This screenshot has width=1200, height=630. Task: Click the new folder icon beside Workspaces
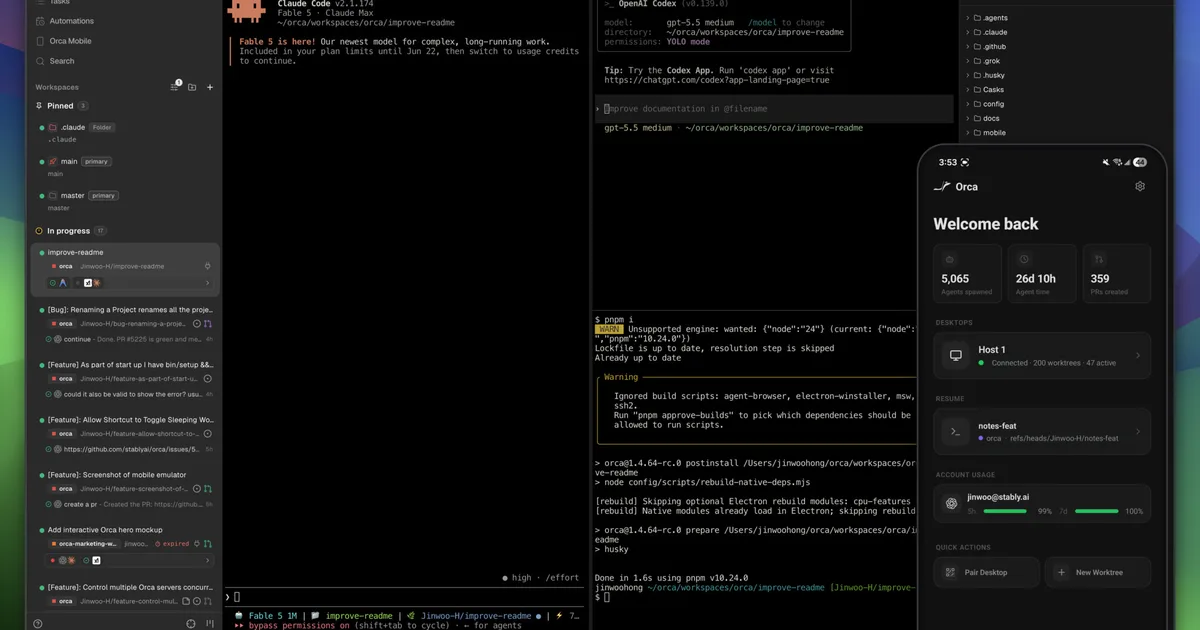[192, 87]
